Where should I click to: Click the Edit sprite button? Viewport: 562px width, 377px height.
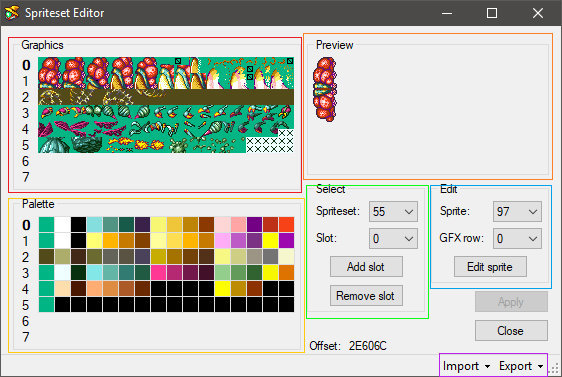[490, 267]
